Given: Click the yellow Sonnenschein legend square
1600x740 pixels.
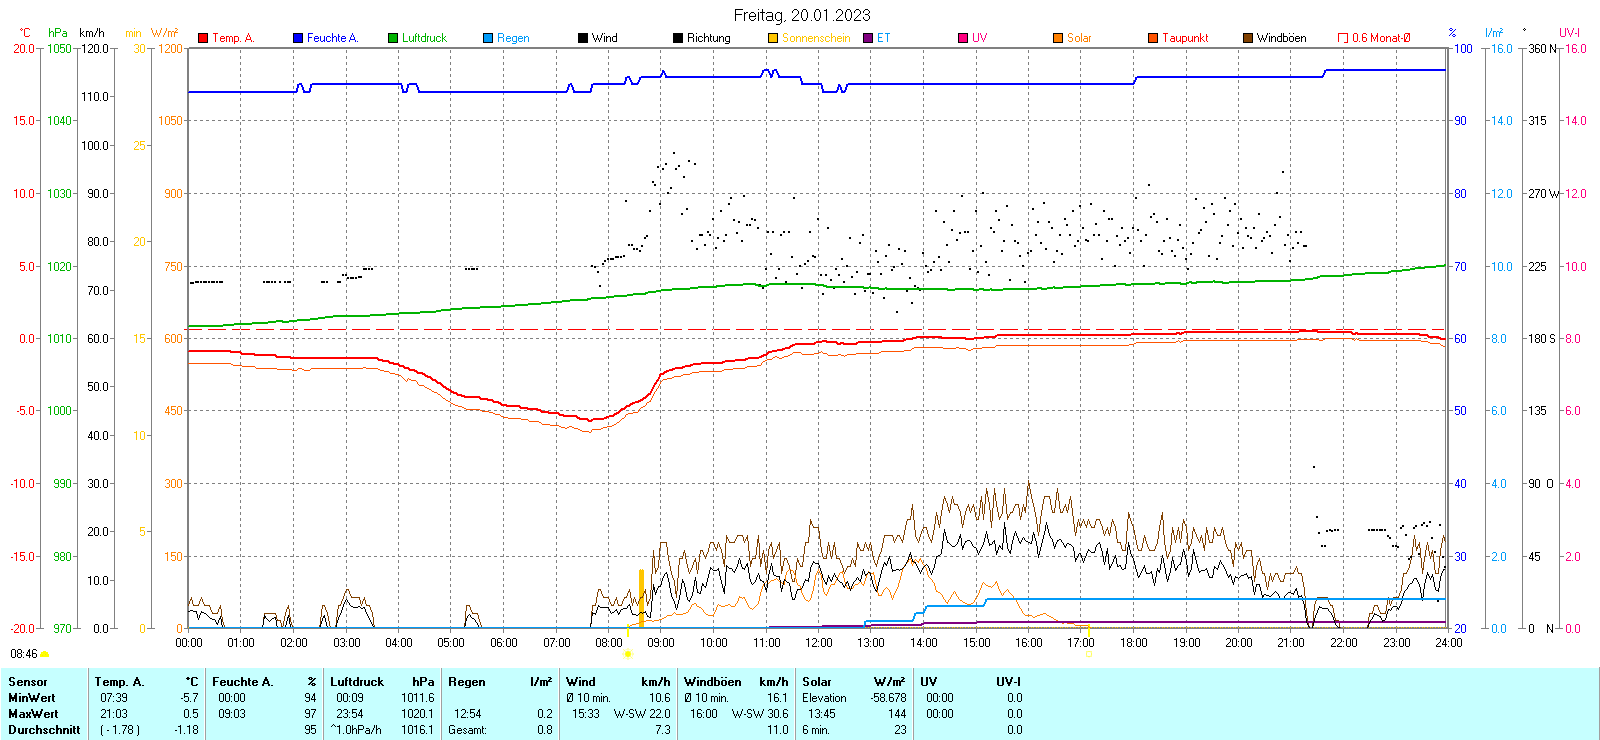Looking at the screenshot, I should 773,38.
